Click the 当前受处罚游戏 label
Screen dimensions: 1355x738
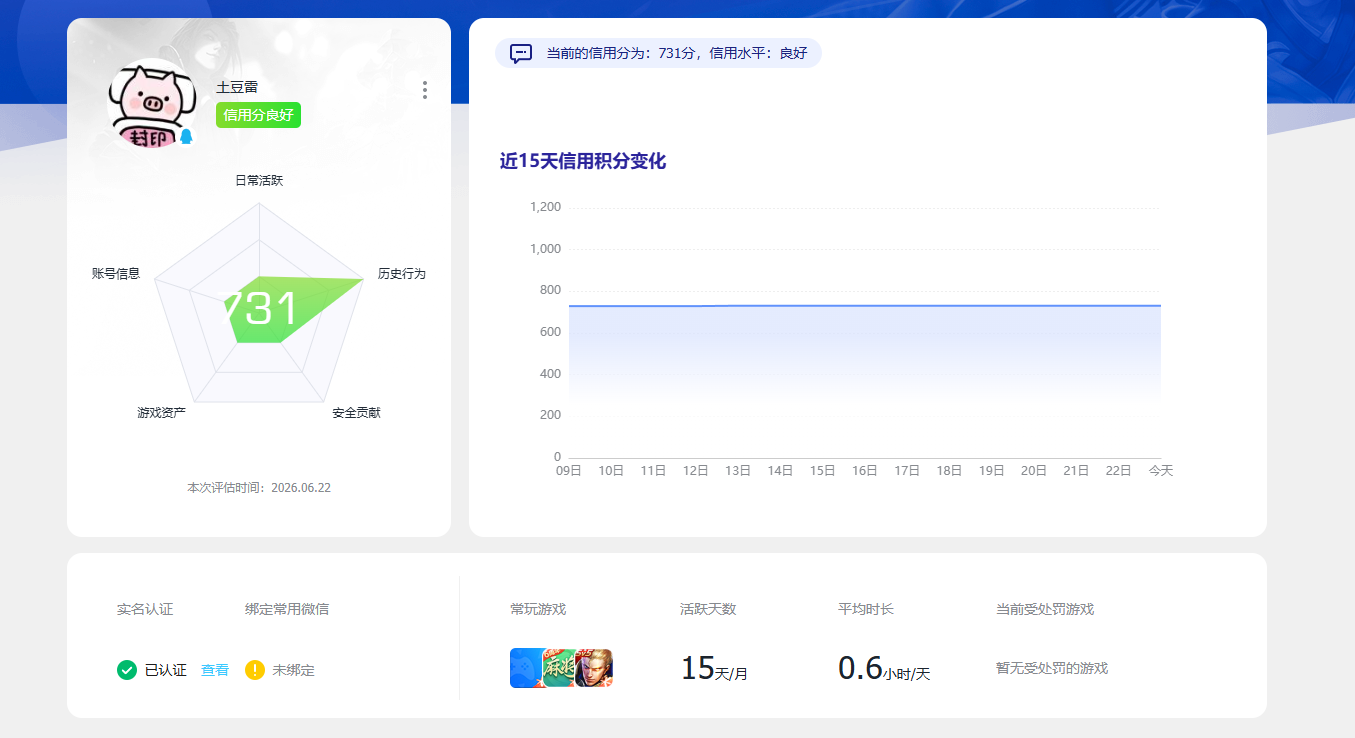1045,609
